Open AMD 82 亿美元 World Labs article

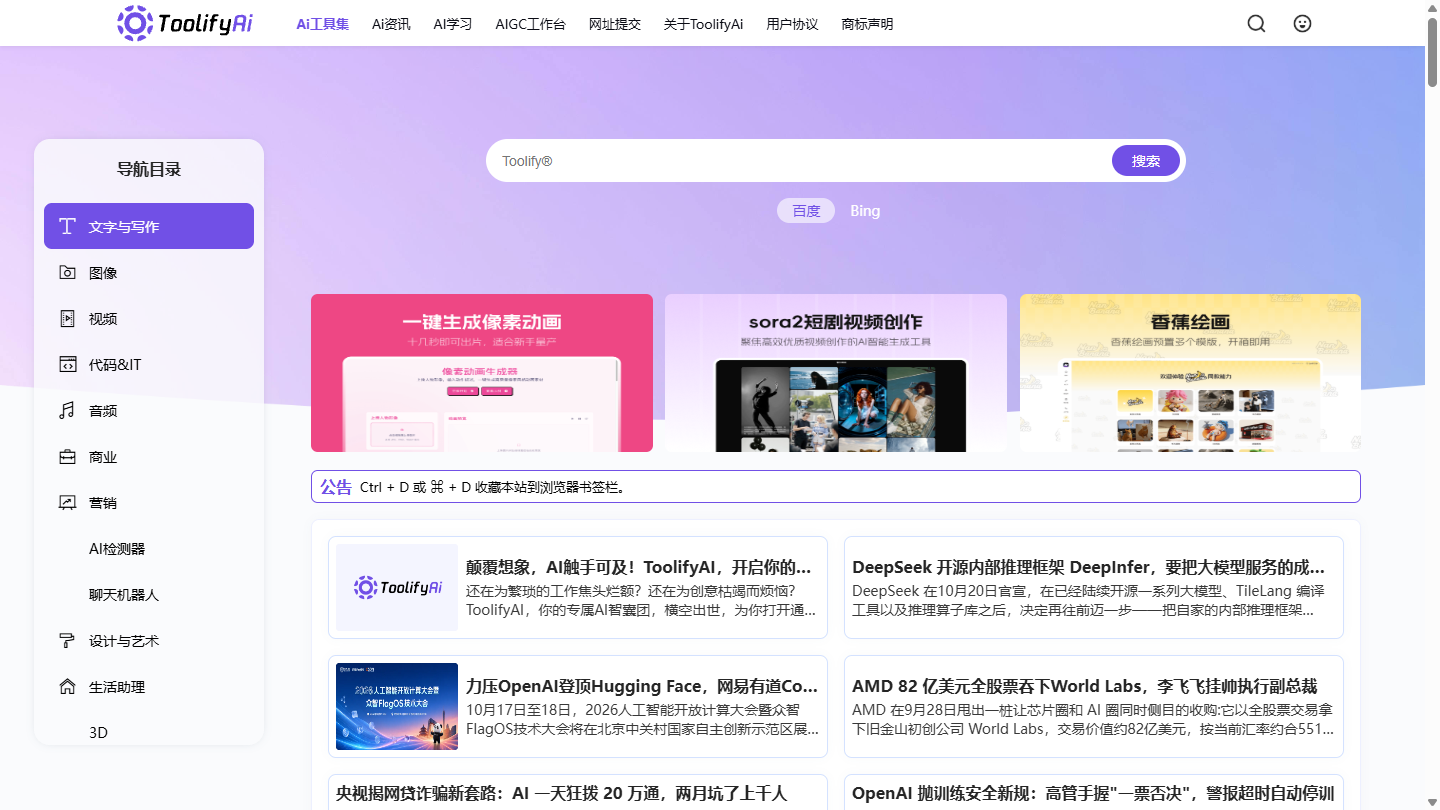[x=1085, y=686]
